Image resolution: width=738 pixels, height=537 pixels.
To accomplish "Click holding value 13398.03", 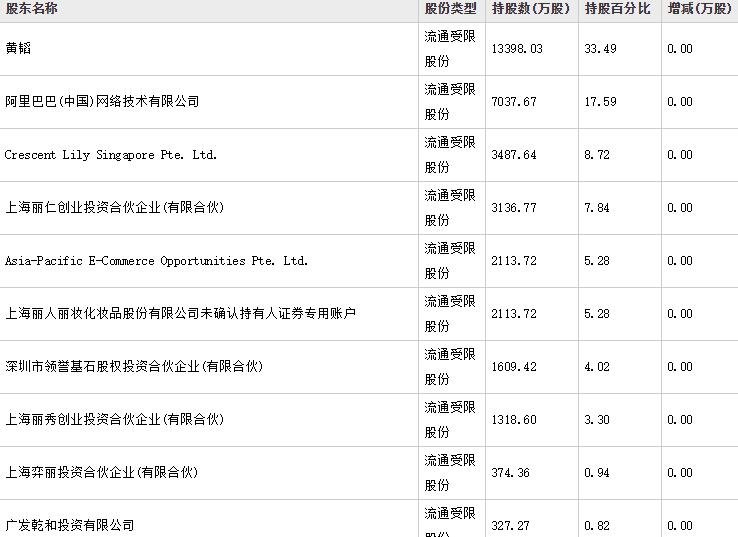I will pyautogui.click(x=517, y=48).
